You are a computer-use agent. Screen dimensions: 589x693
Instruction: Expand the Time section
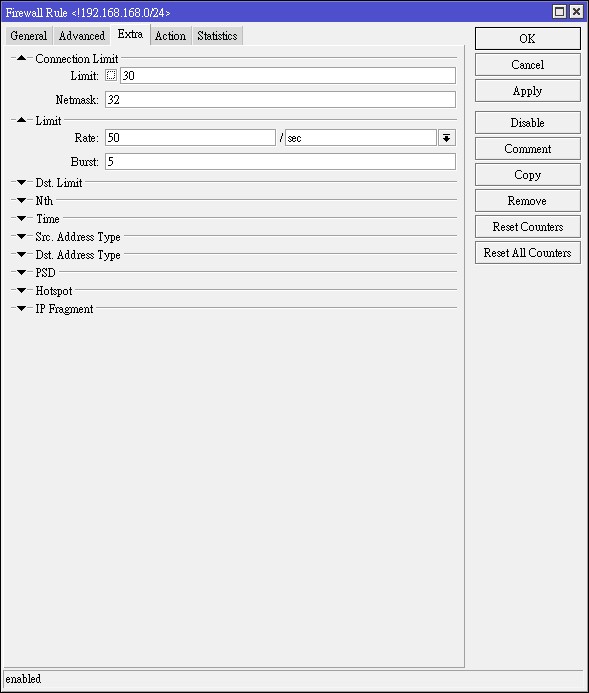tap(21, 218)
